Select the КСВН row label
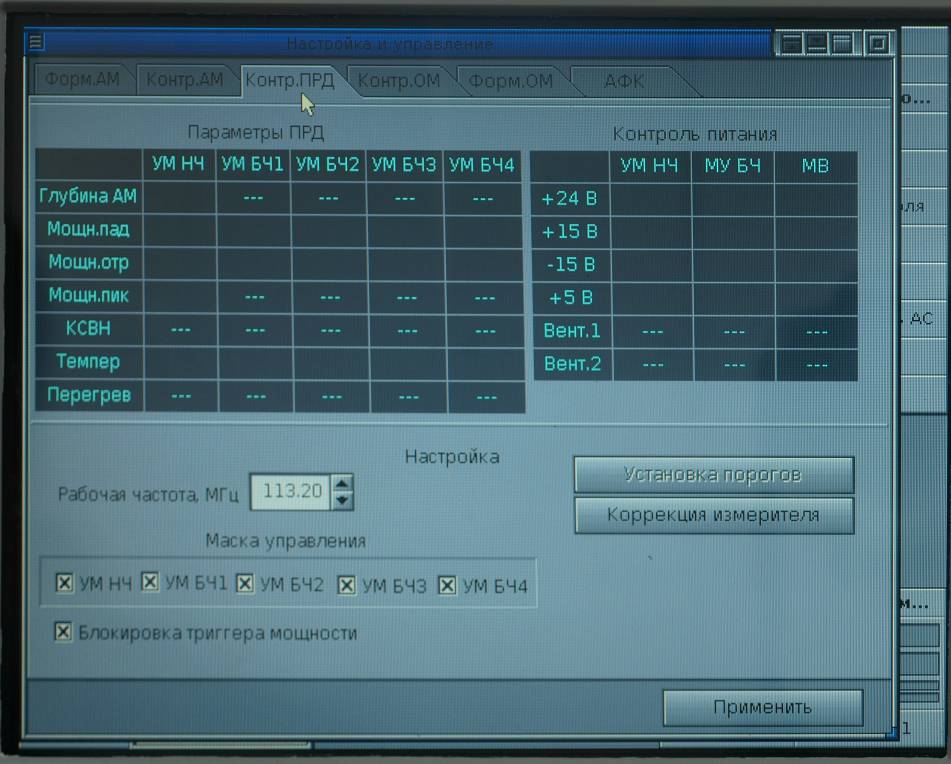Viewport: 951px width, 764px height. click(x=89, y=328)
